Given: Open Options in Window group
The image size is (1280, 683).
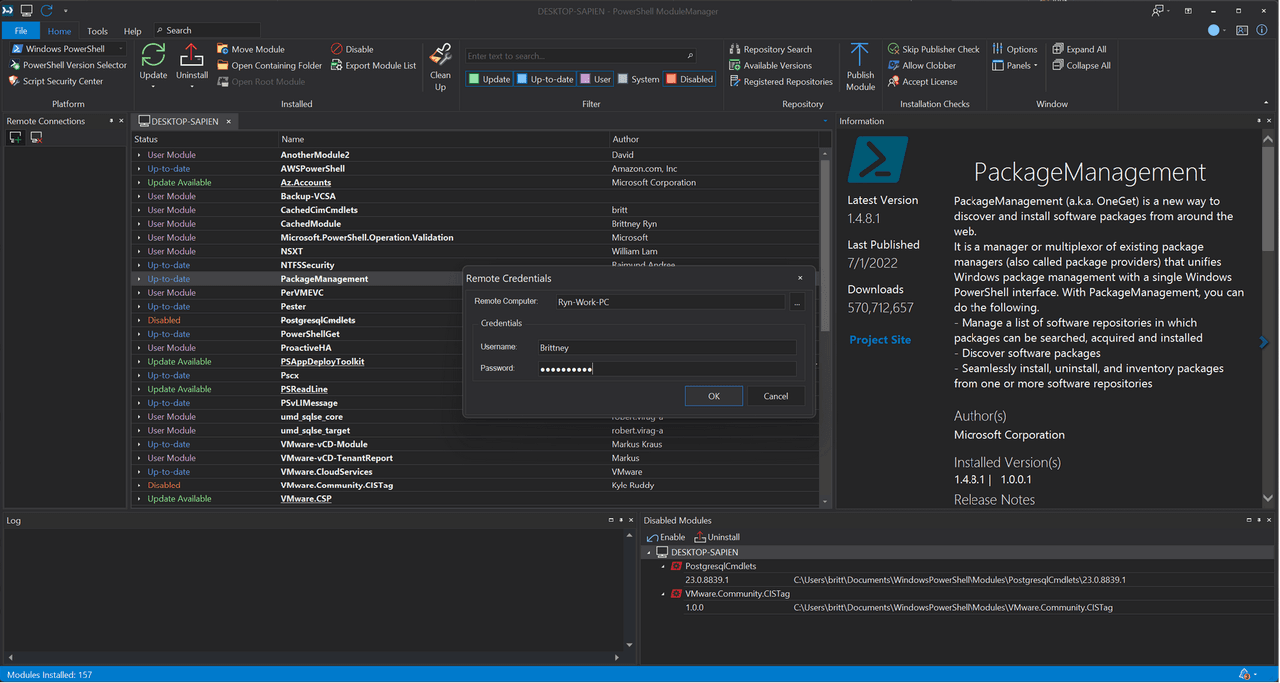Looking at the screenshot, I should 1015,49.
